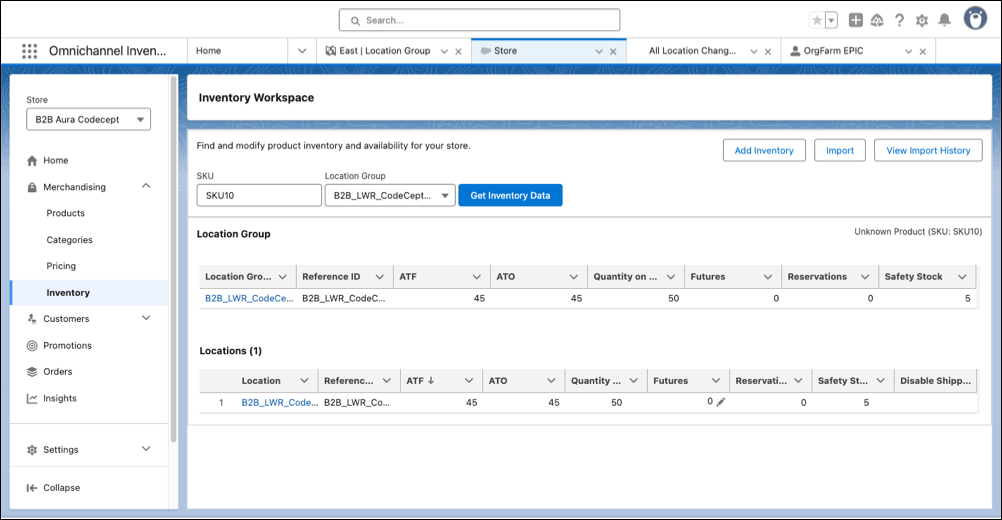Click the Add Inventory button
1002x520 pixels.
tap(764, 151)
